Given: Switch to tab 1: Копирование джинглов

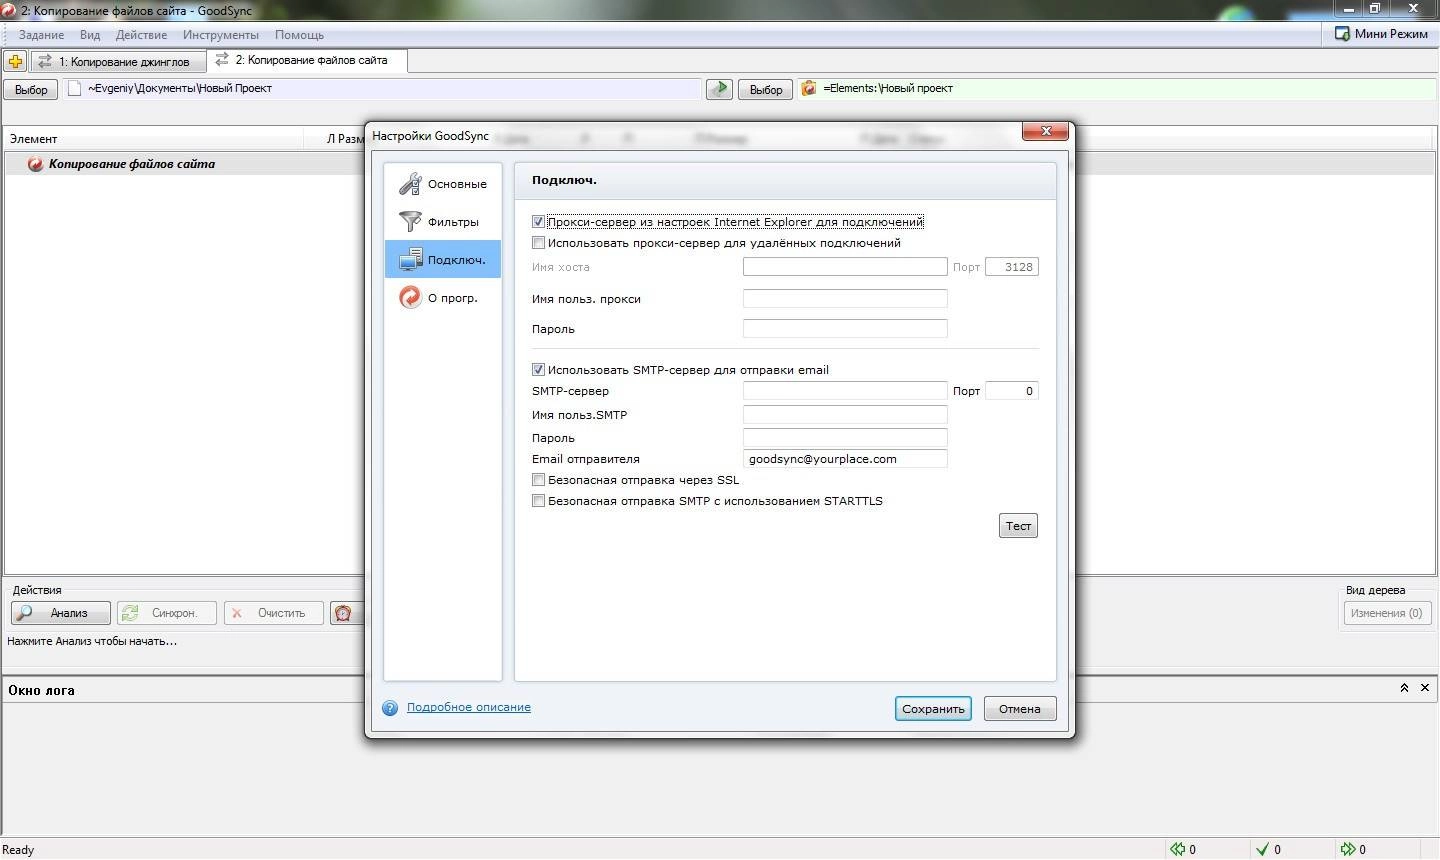Looking at the screenshot, I should pyautogui.click(x=118, y=62).
